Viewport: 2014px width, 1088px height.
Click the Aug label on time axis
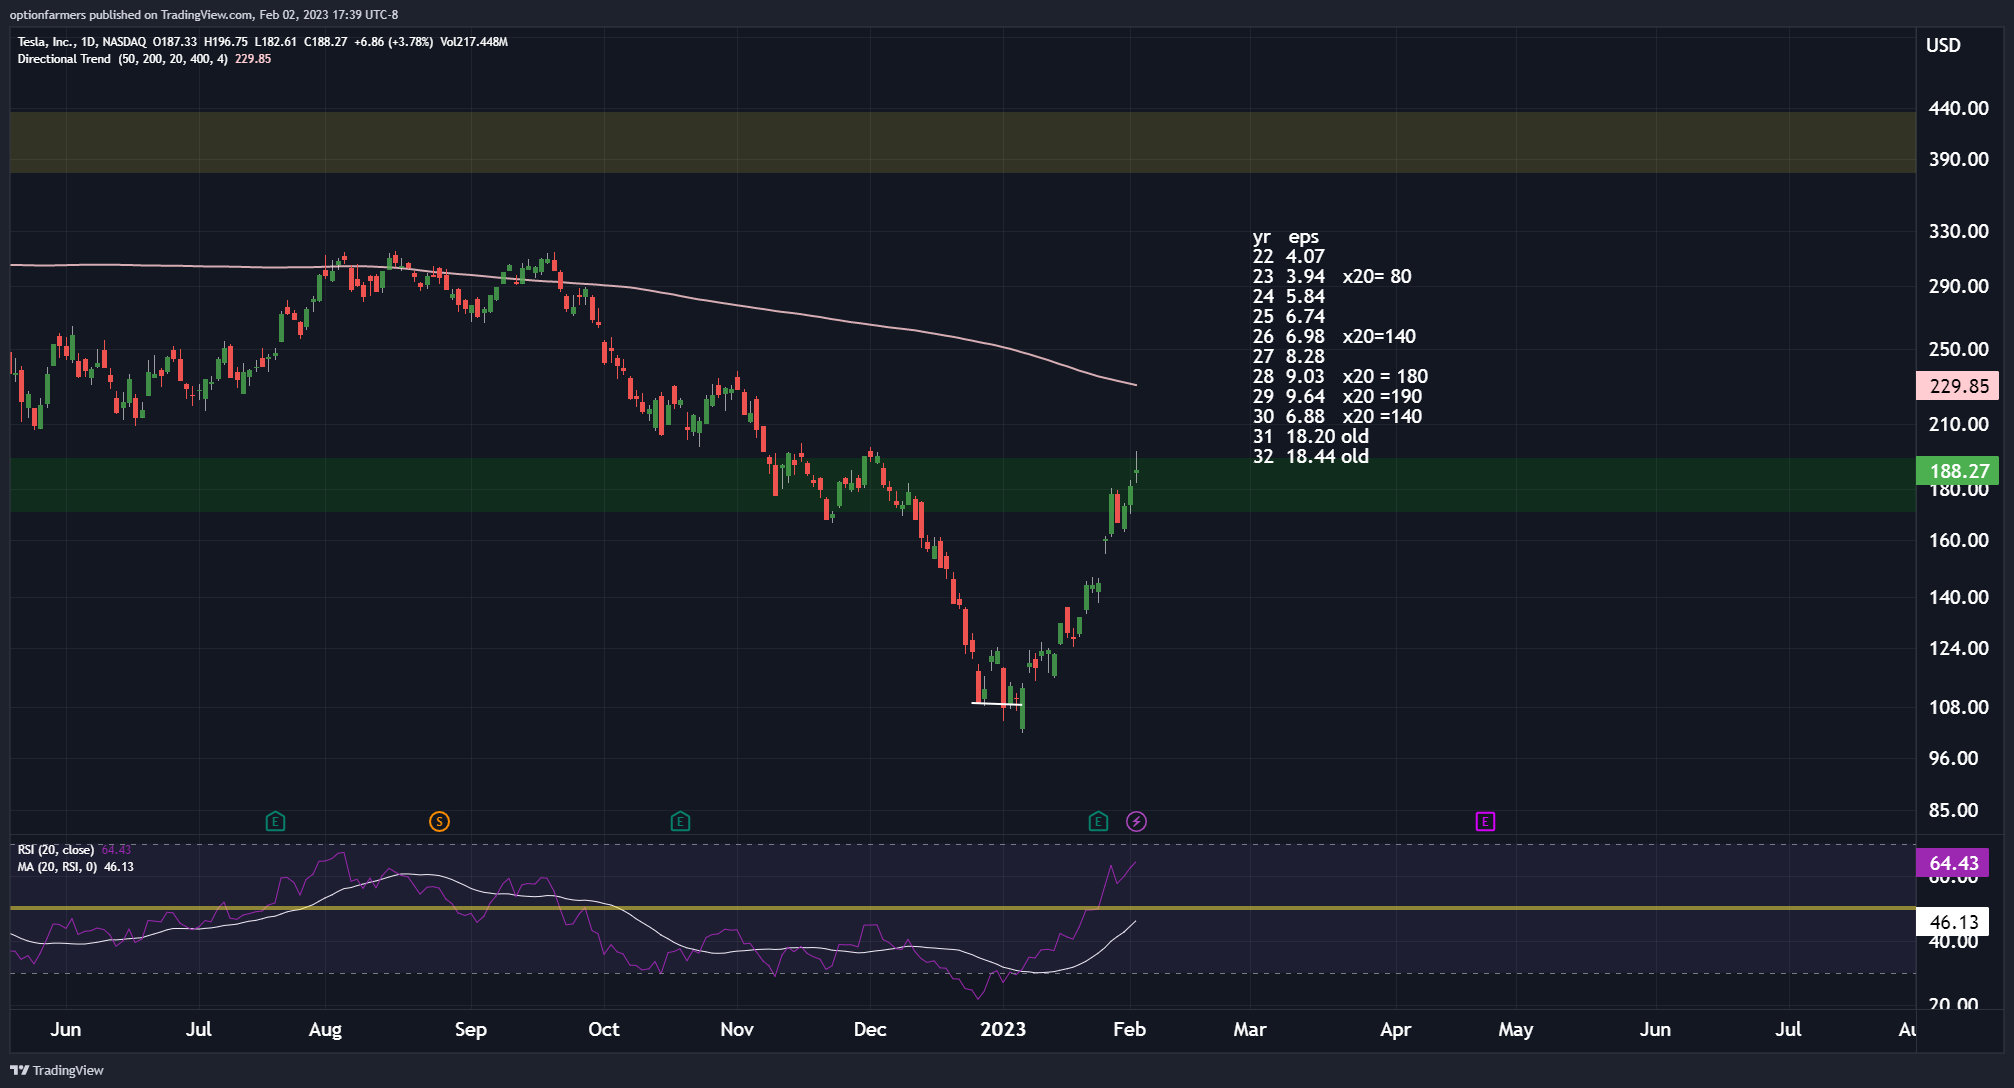[325, 1029]
